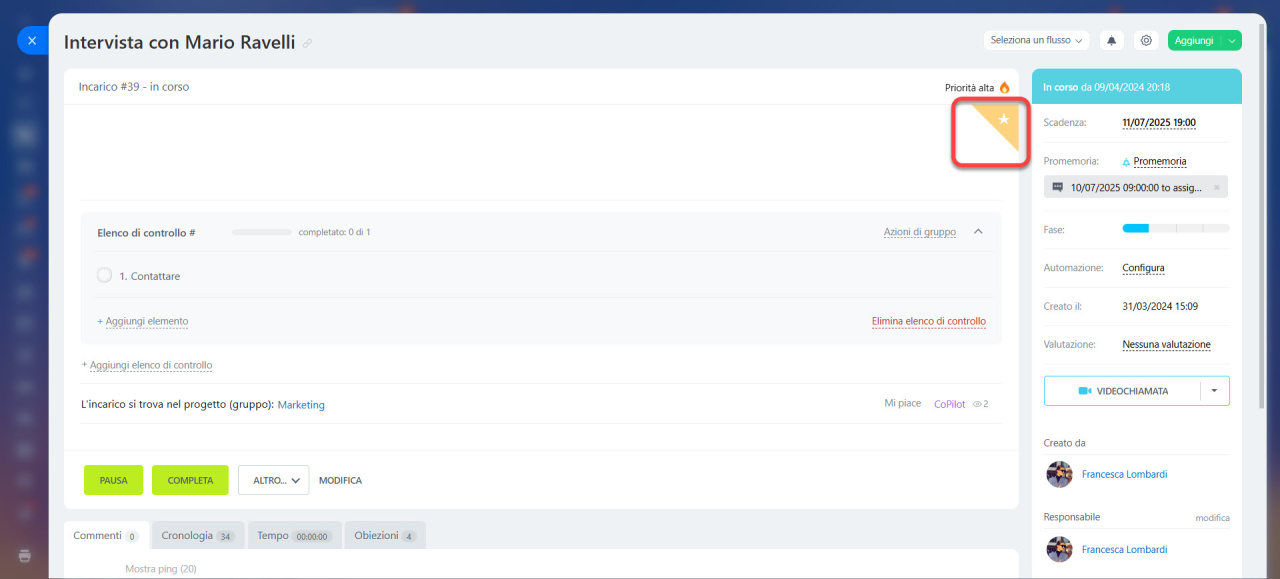The height and width of the screenshot is (579, 1280).
Task: Open the task settings gear icon
Action: pyautogui.click(x=1146, y=41)
